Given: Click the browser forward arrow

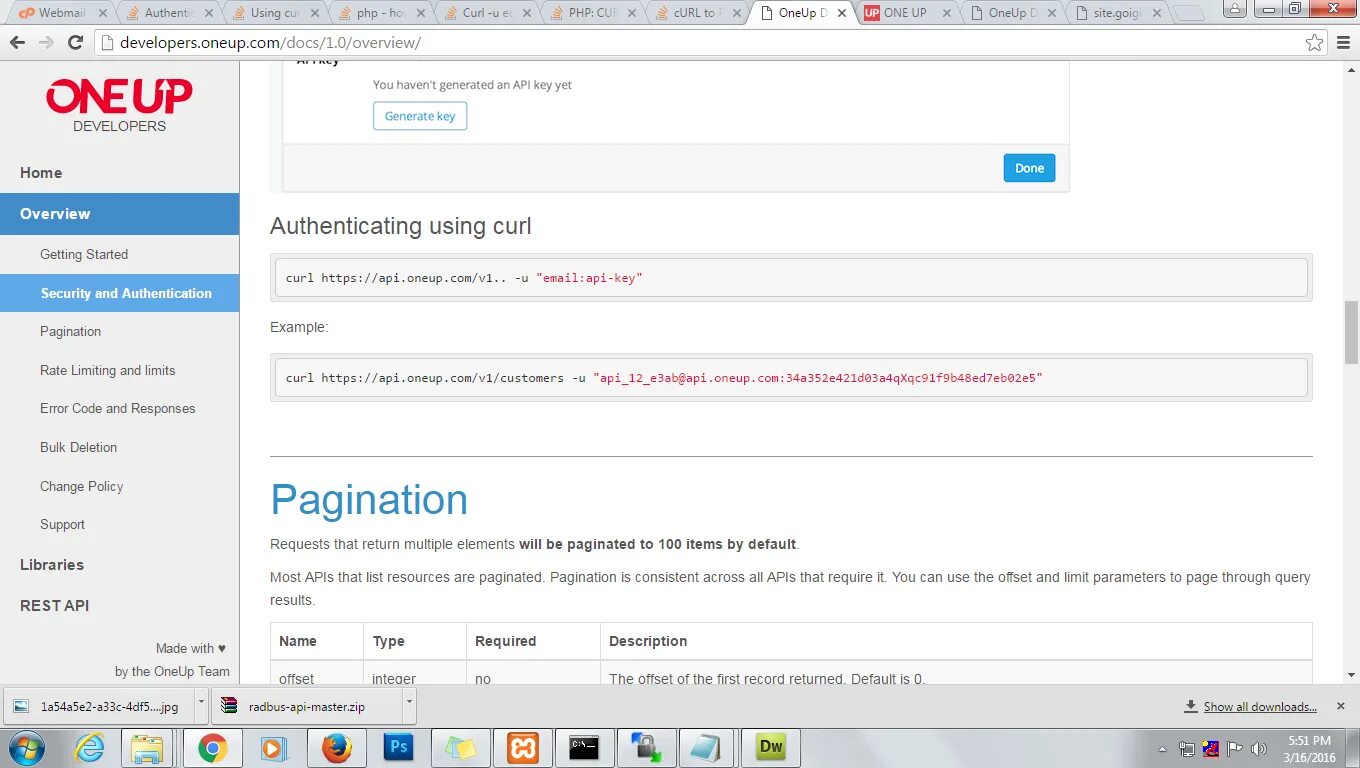Looking at the screenshot, I should coord(46,43).
